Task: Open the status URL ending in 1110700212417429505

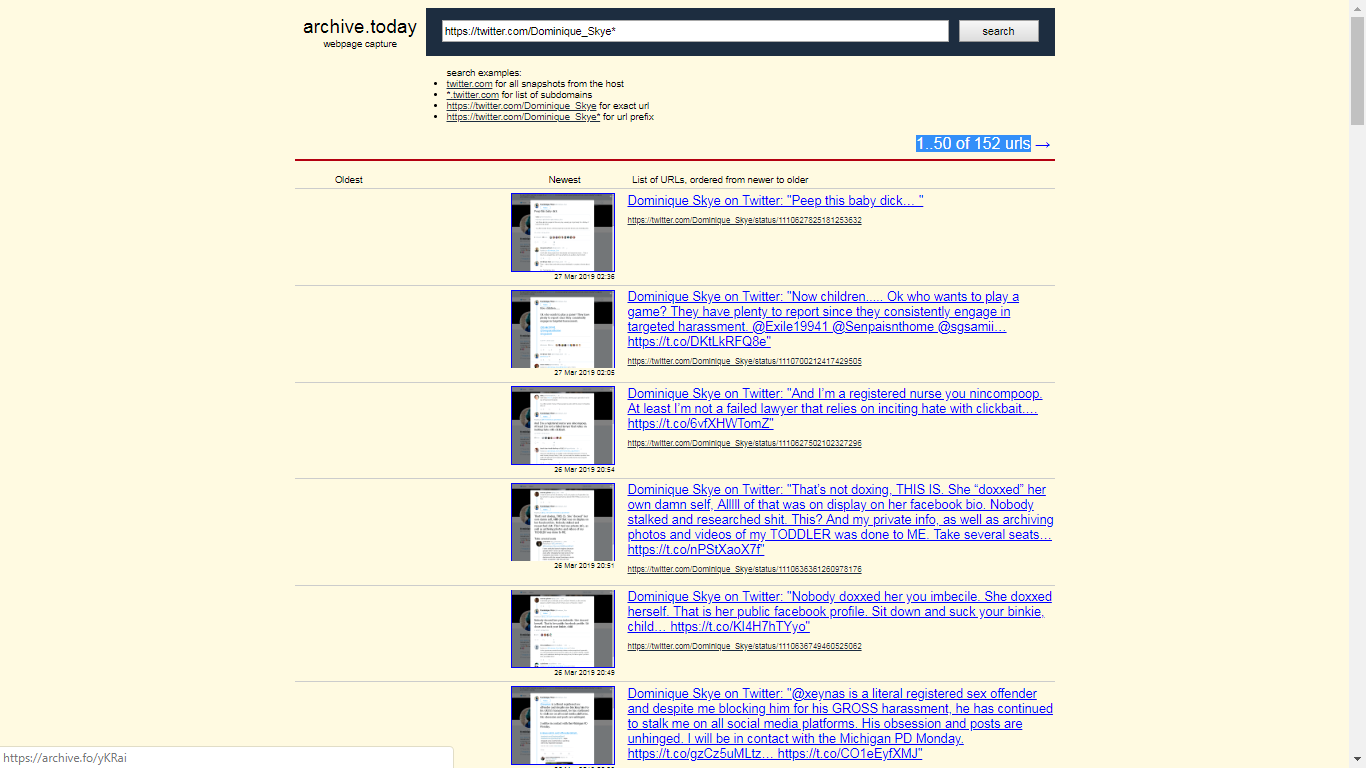Action: (745, 361)
